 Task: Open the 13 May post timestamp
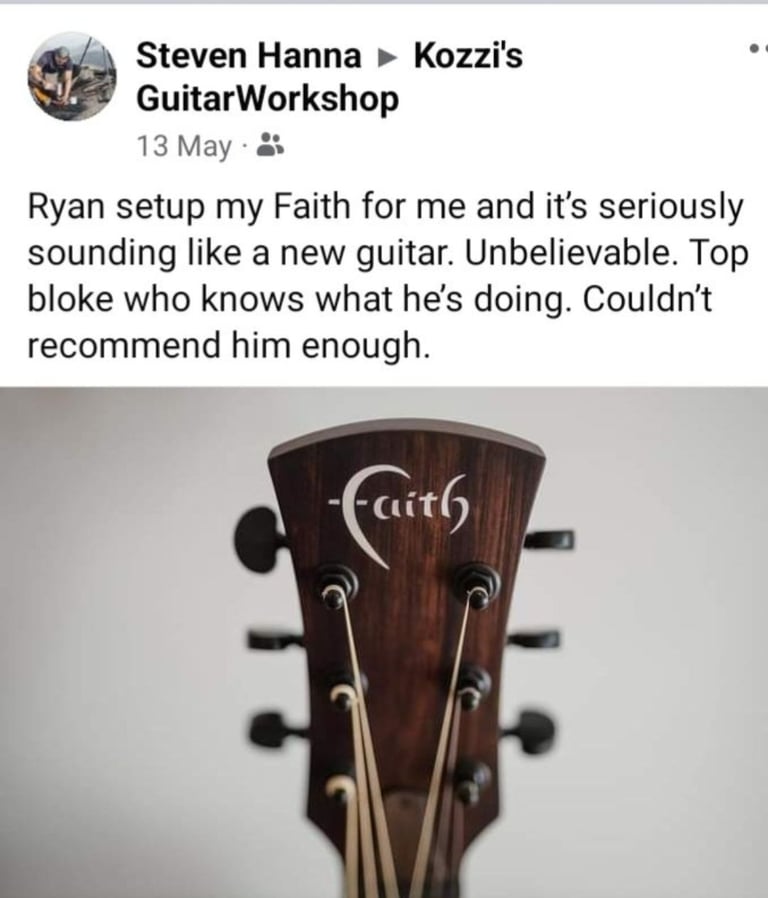click(x=184, y=145)
